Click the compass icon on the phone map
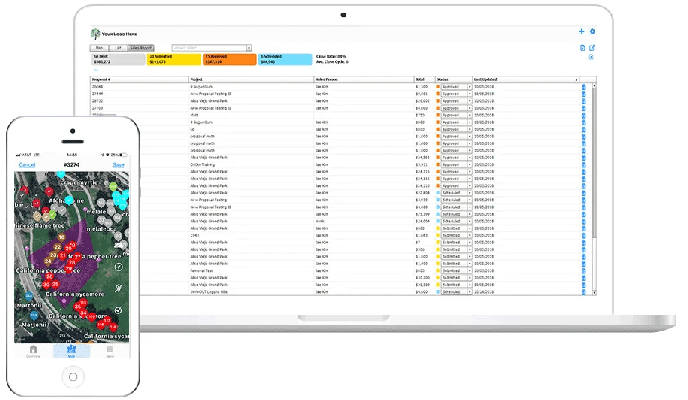Screen dimensions: 688x400 click(118, 267)
